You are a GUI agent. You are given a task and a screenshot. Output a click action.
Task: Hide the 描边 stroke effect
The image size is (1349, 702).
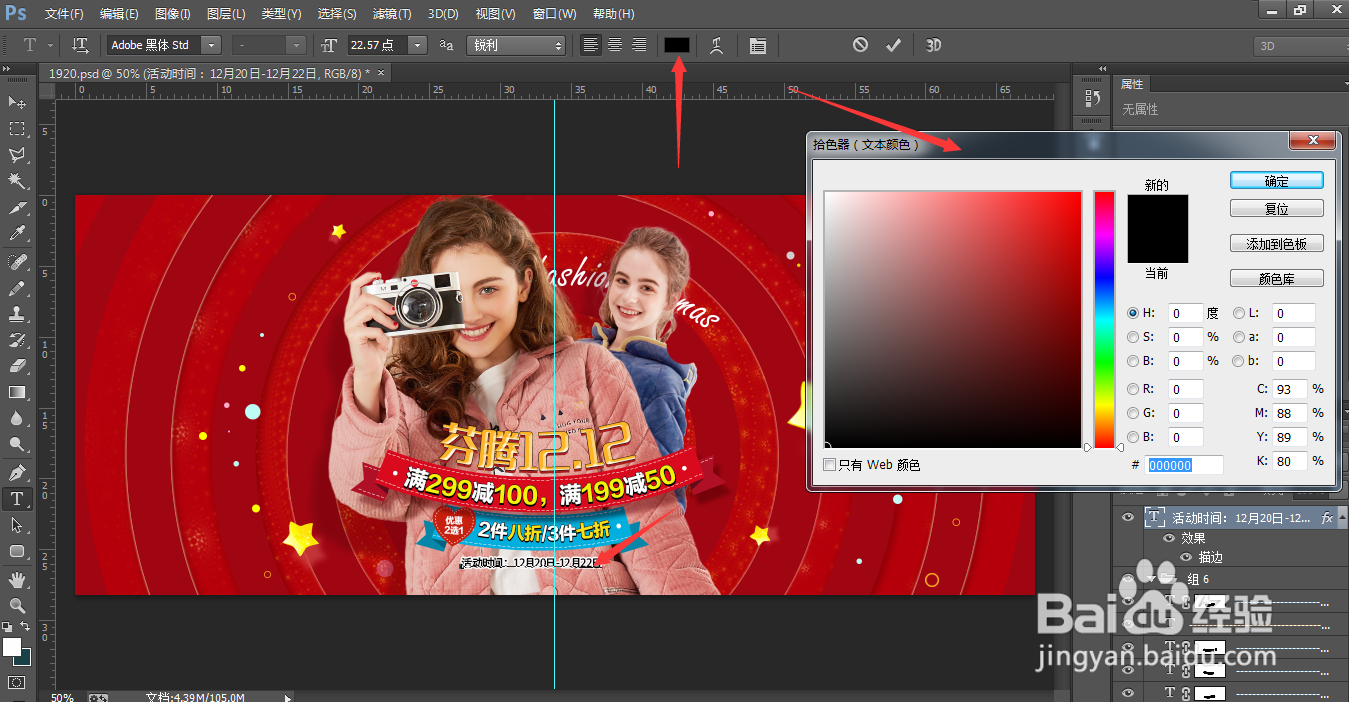[x=1186, y=557]
